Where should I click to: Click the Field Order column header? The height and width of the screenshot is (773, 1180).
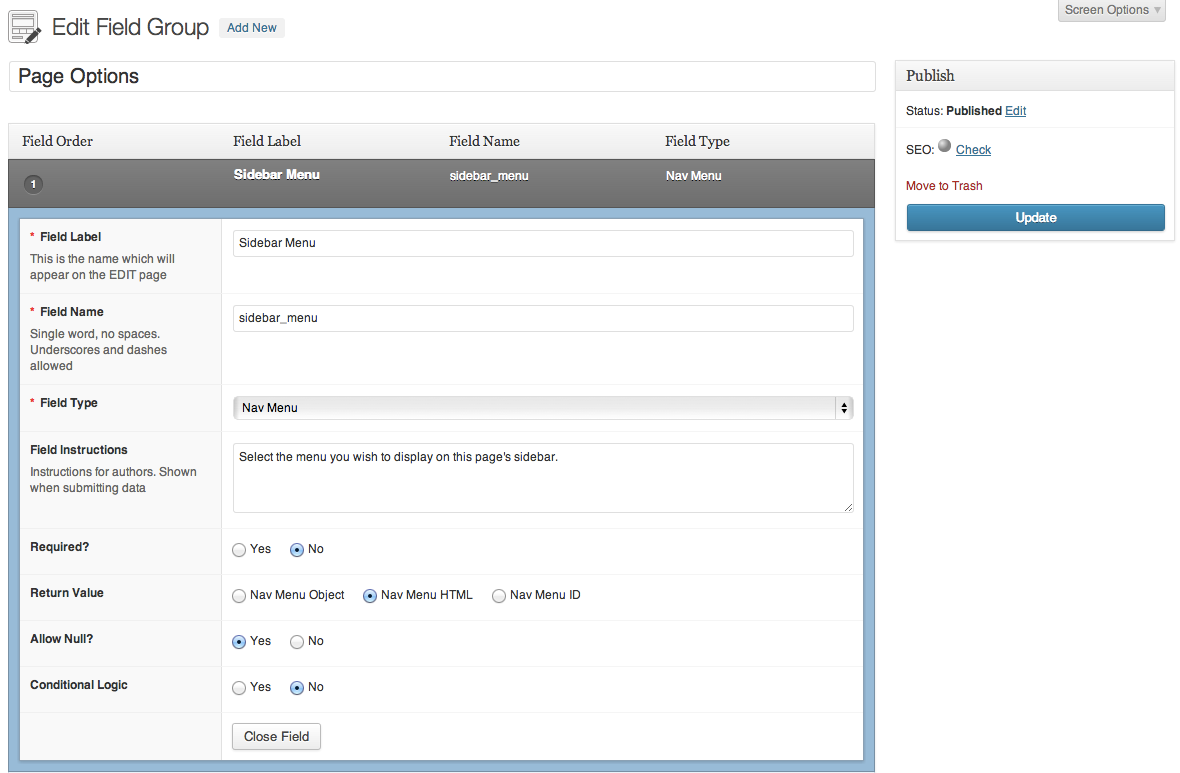(57, 142)
